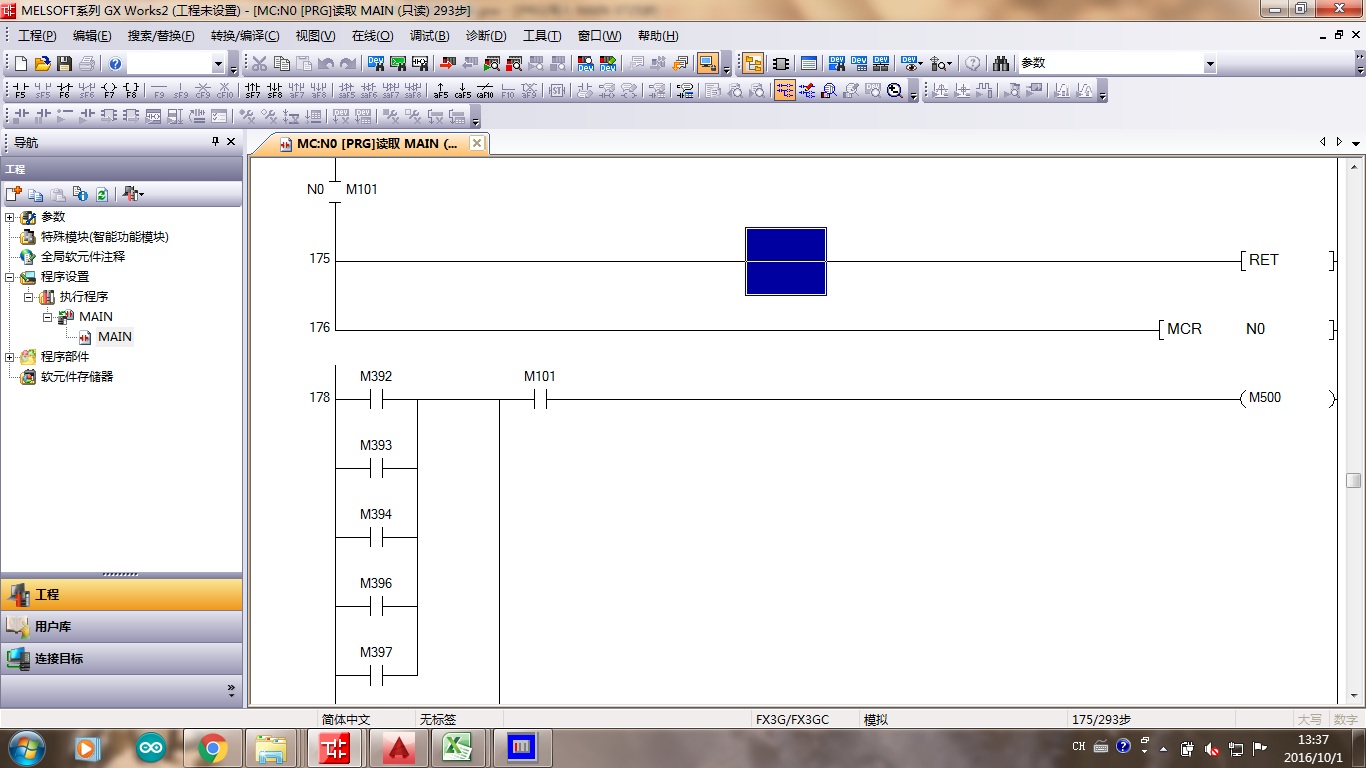
Task: Pin the 导航 navigation panel
Action: [215, 142]
